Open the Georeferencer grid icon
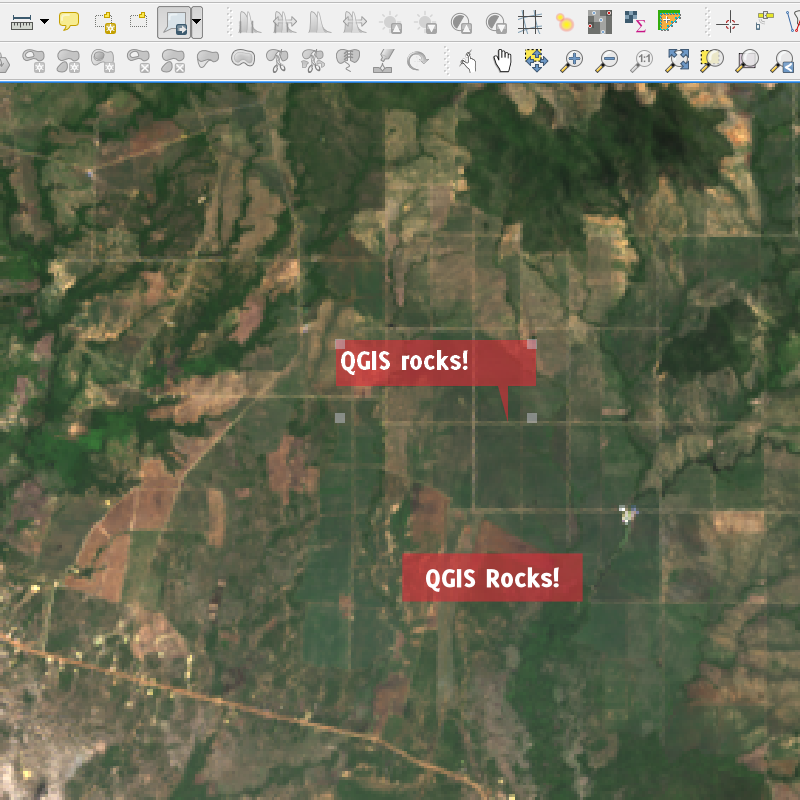Image resolution: width=800 pixels, height=800 pixels. tap(530, 22)
